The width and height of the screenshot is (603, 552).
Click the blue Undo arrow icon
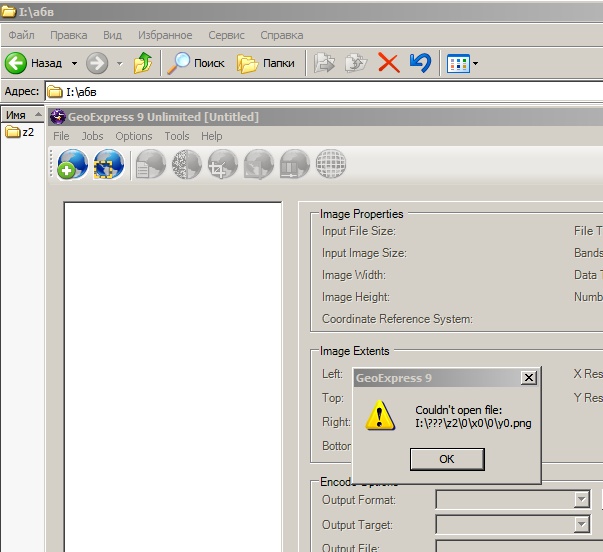pyautogui.click(x=420, y=63)
